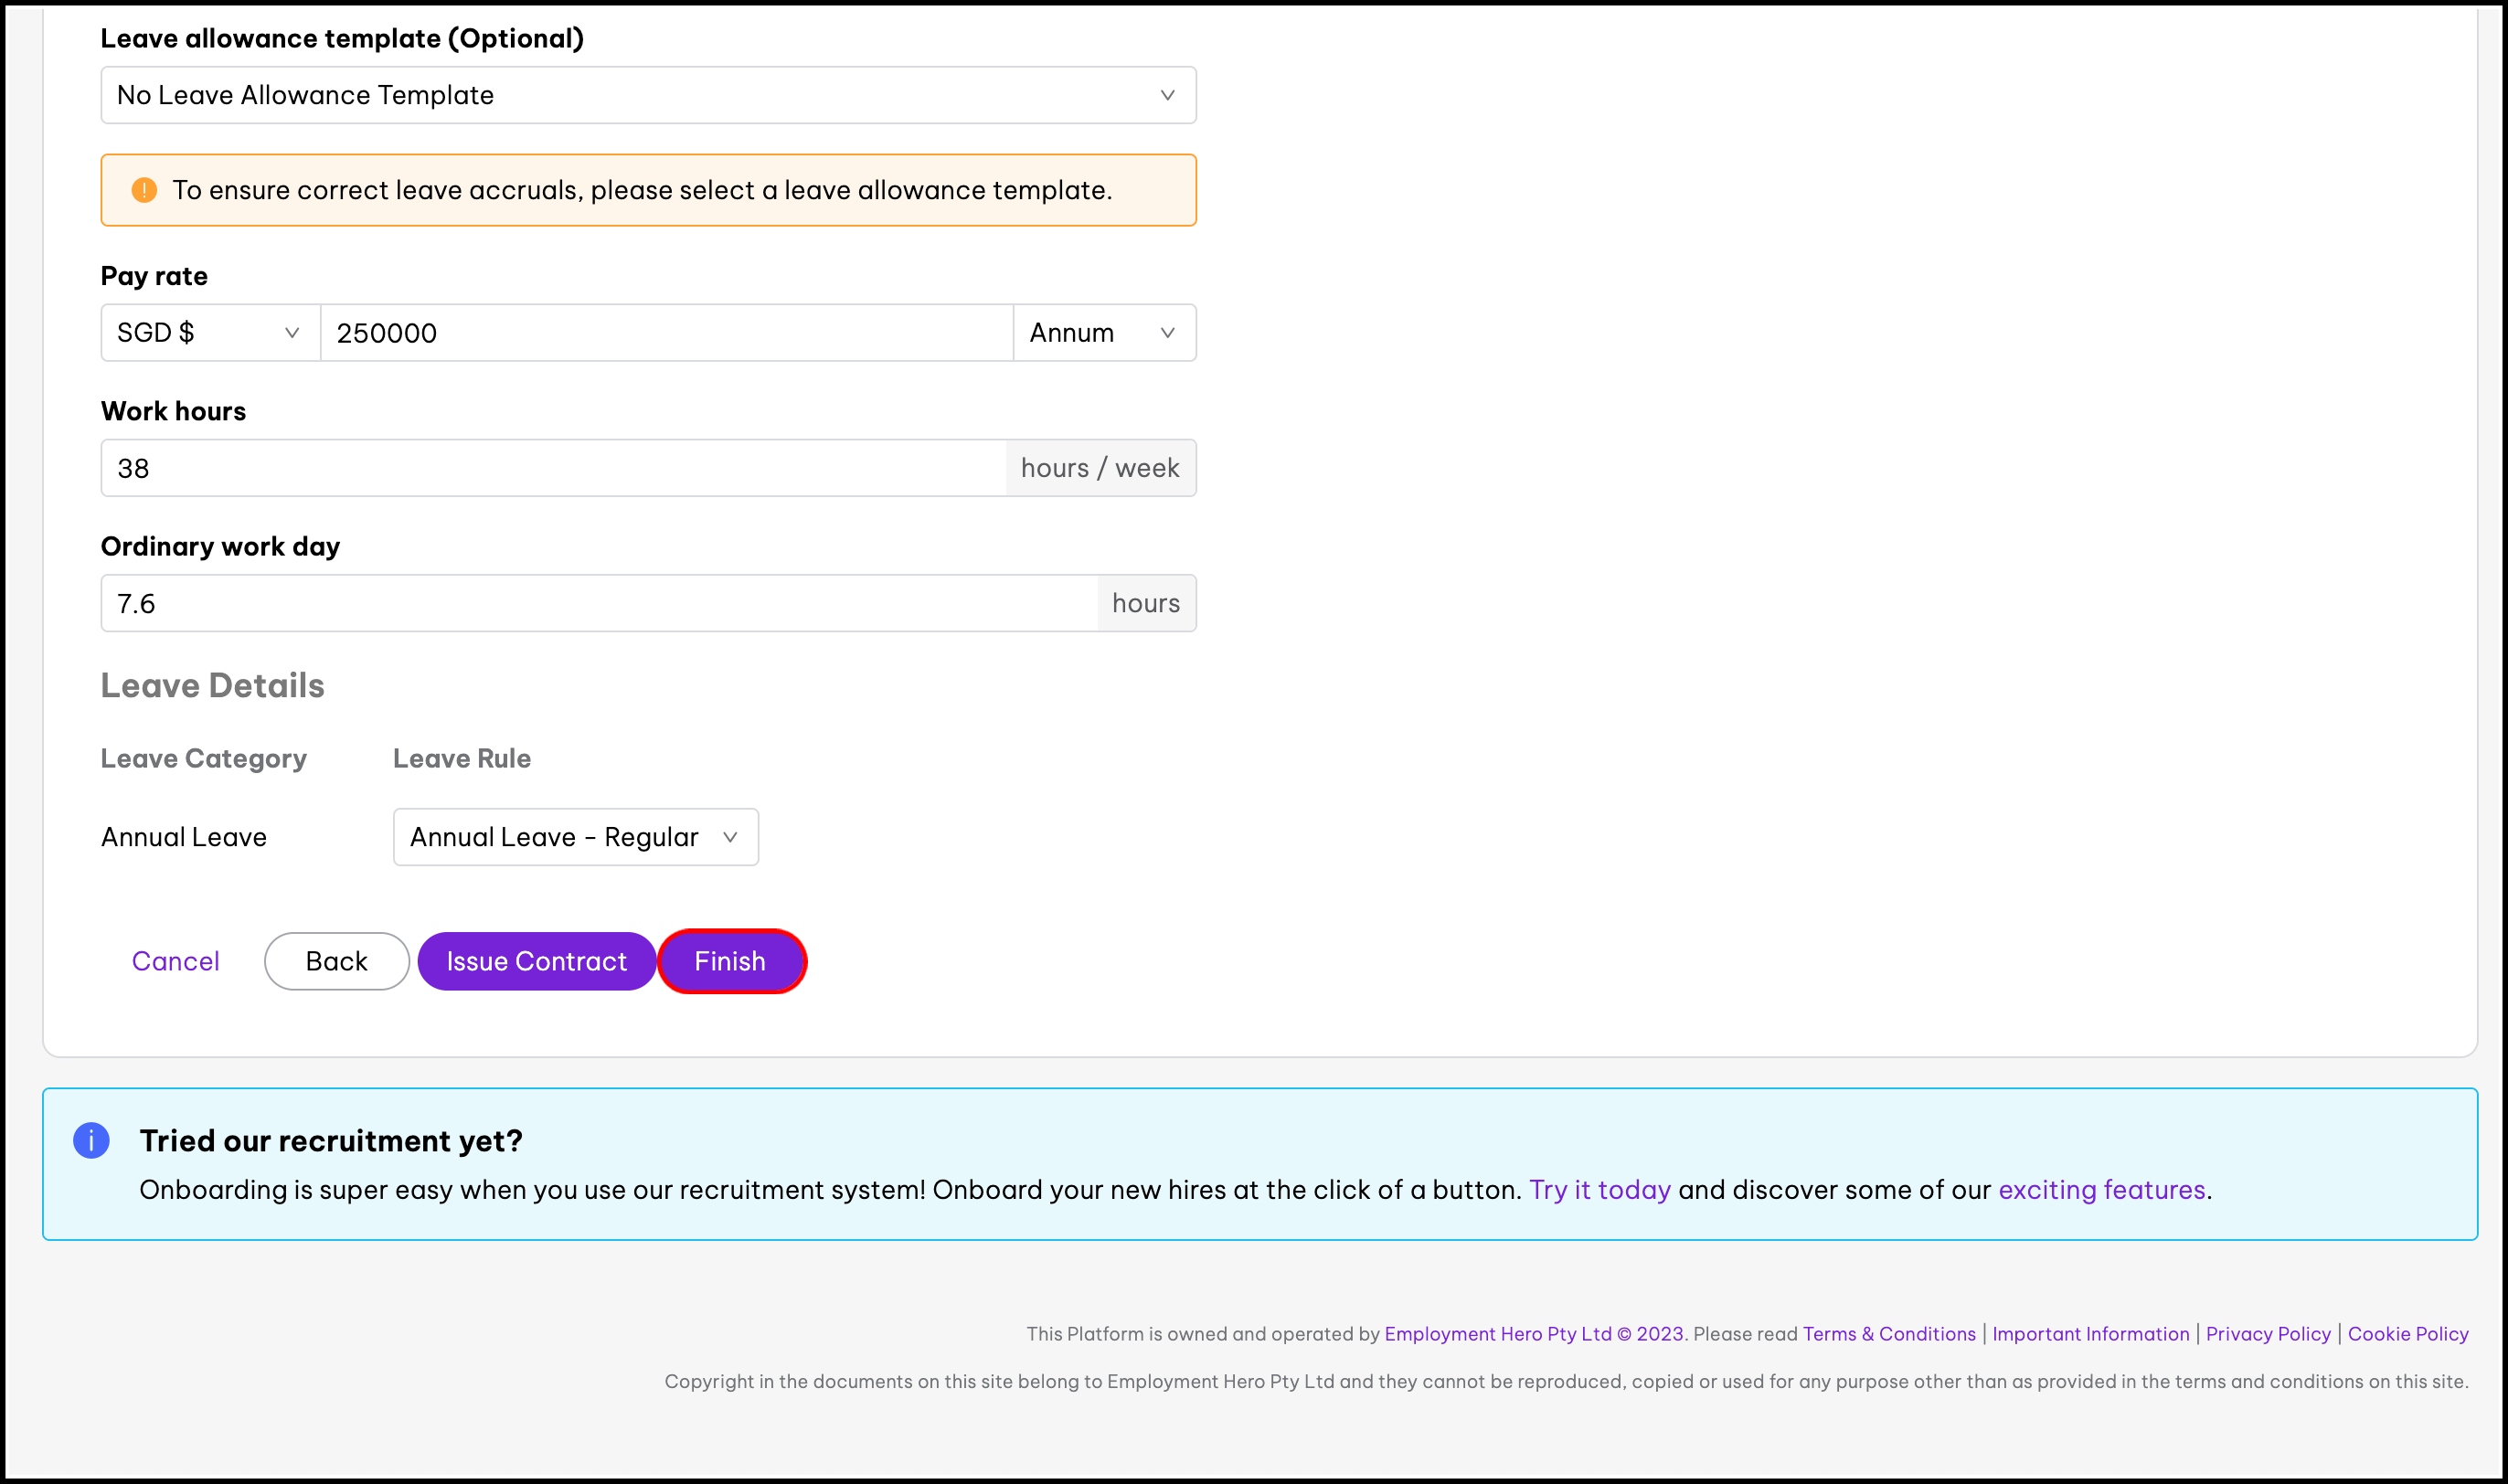The width and height of the screenshot is (2508, 1484).
Task: Open the Leave allowance template dropdown
Action: tap(648, 95)
